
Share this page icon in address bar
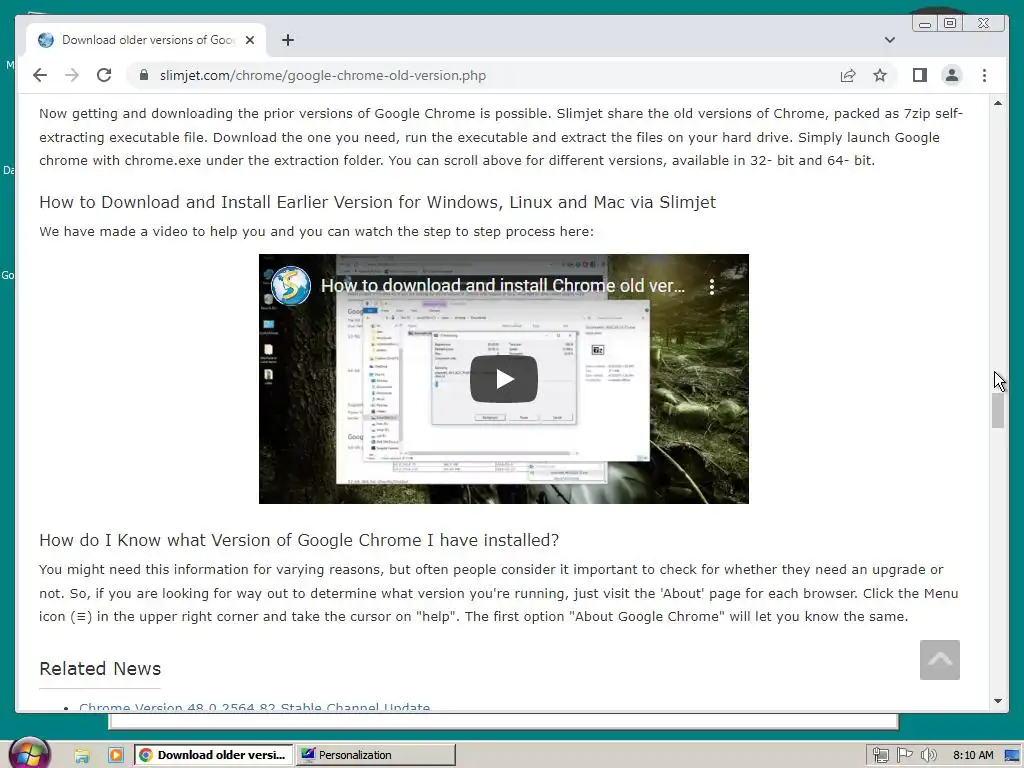coord(848,75)
